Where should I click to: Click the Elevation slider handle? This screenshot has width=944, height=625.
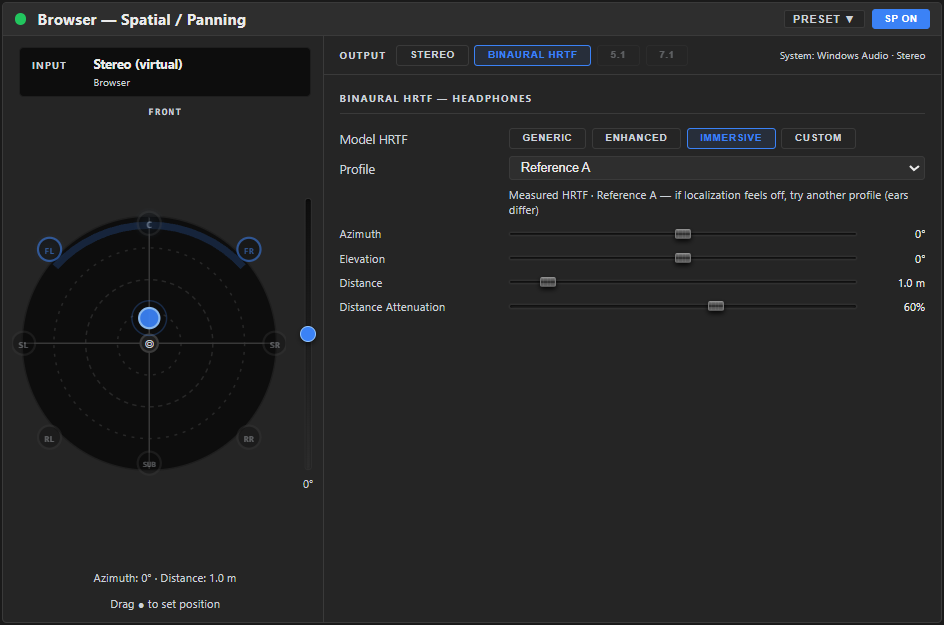(x=683, y=258)
